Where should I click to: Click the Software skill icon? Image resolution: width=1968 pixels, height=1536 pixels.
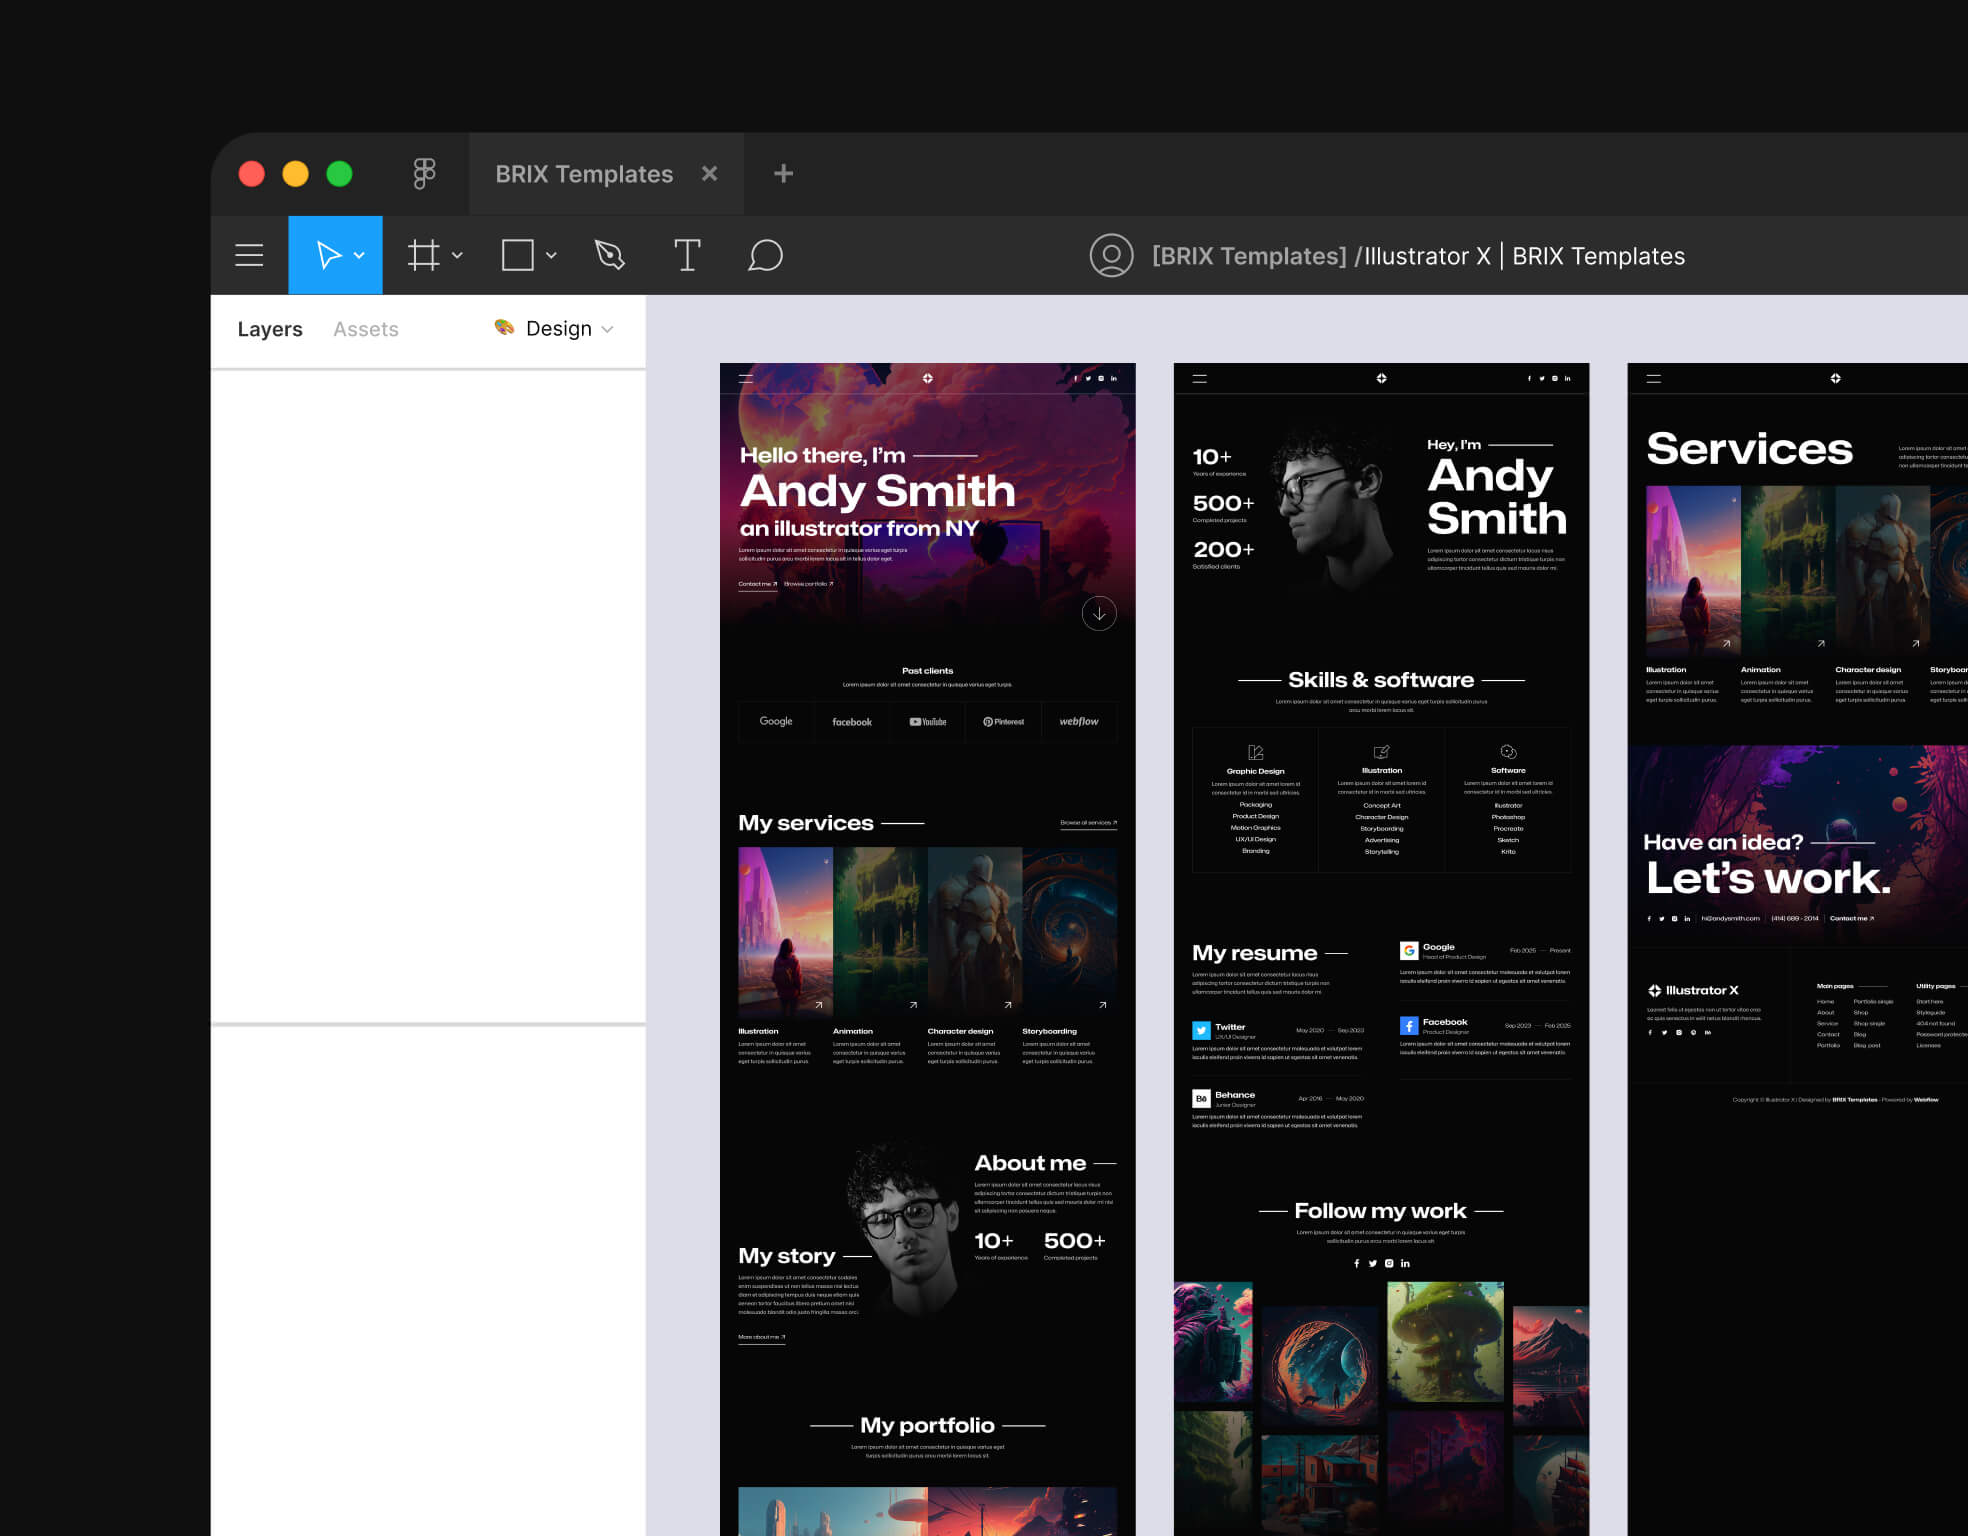(x=1508, y=752)
